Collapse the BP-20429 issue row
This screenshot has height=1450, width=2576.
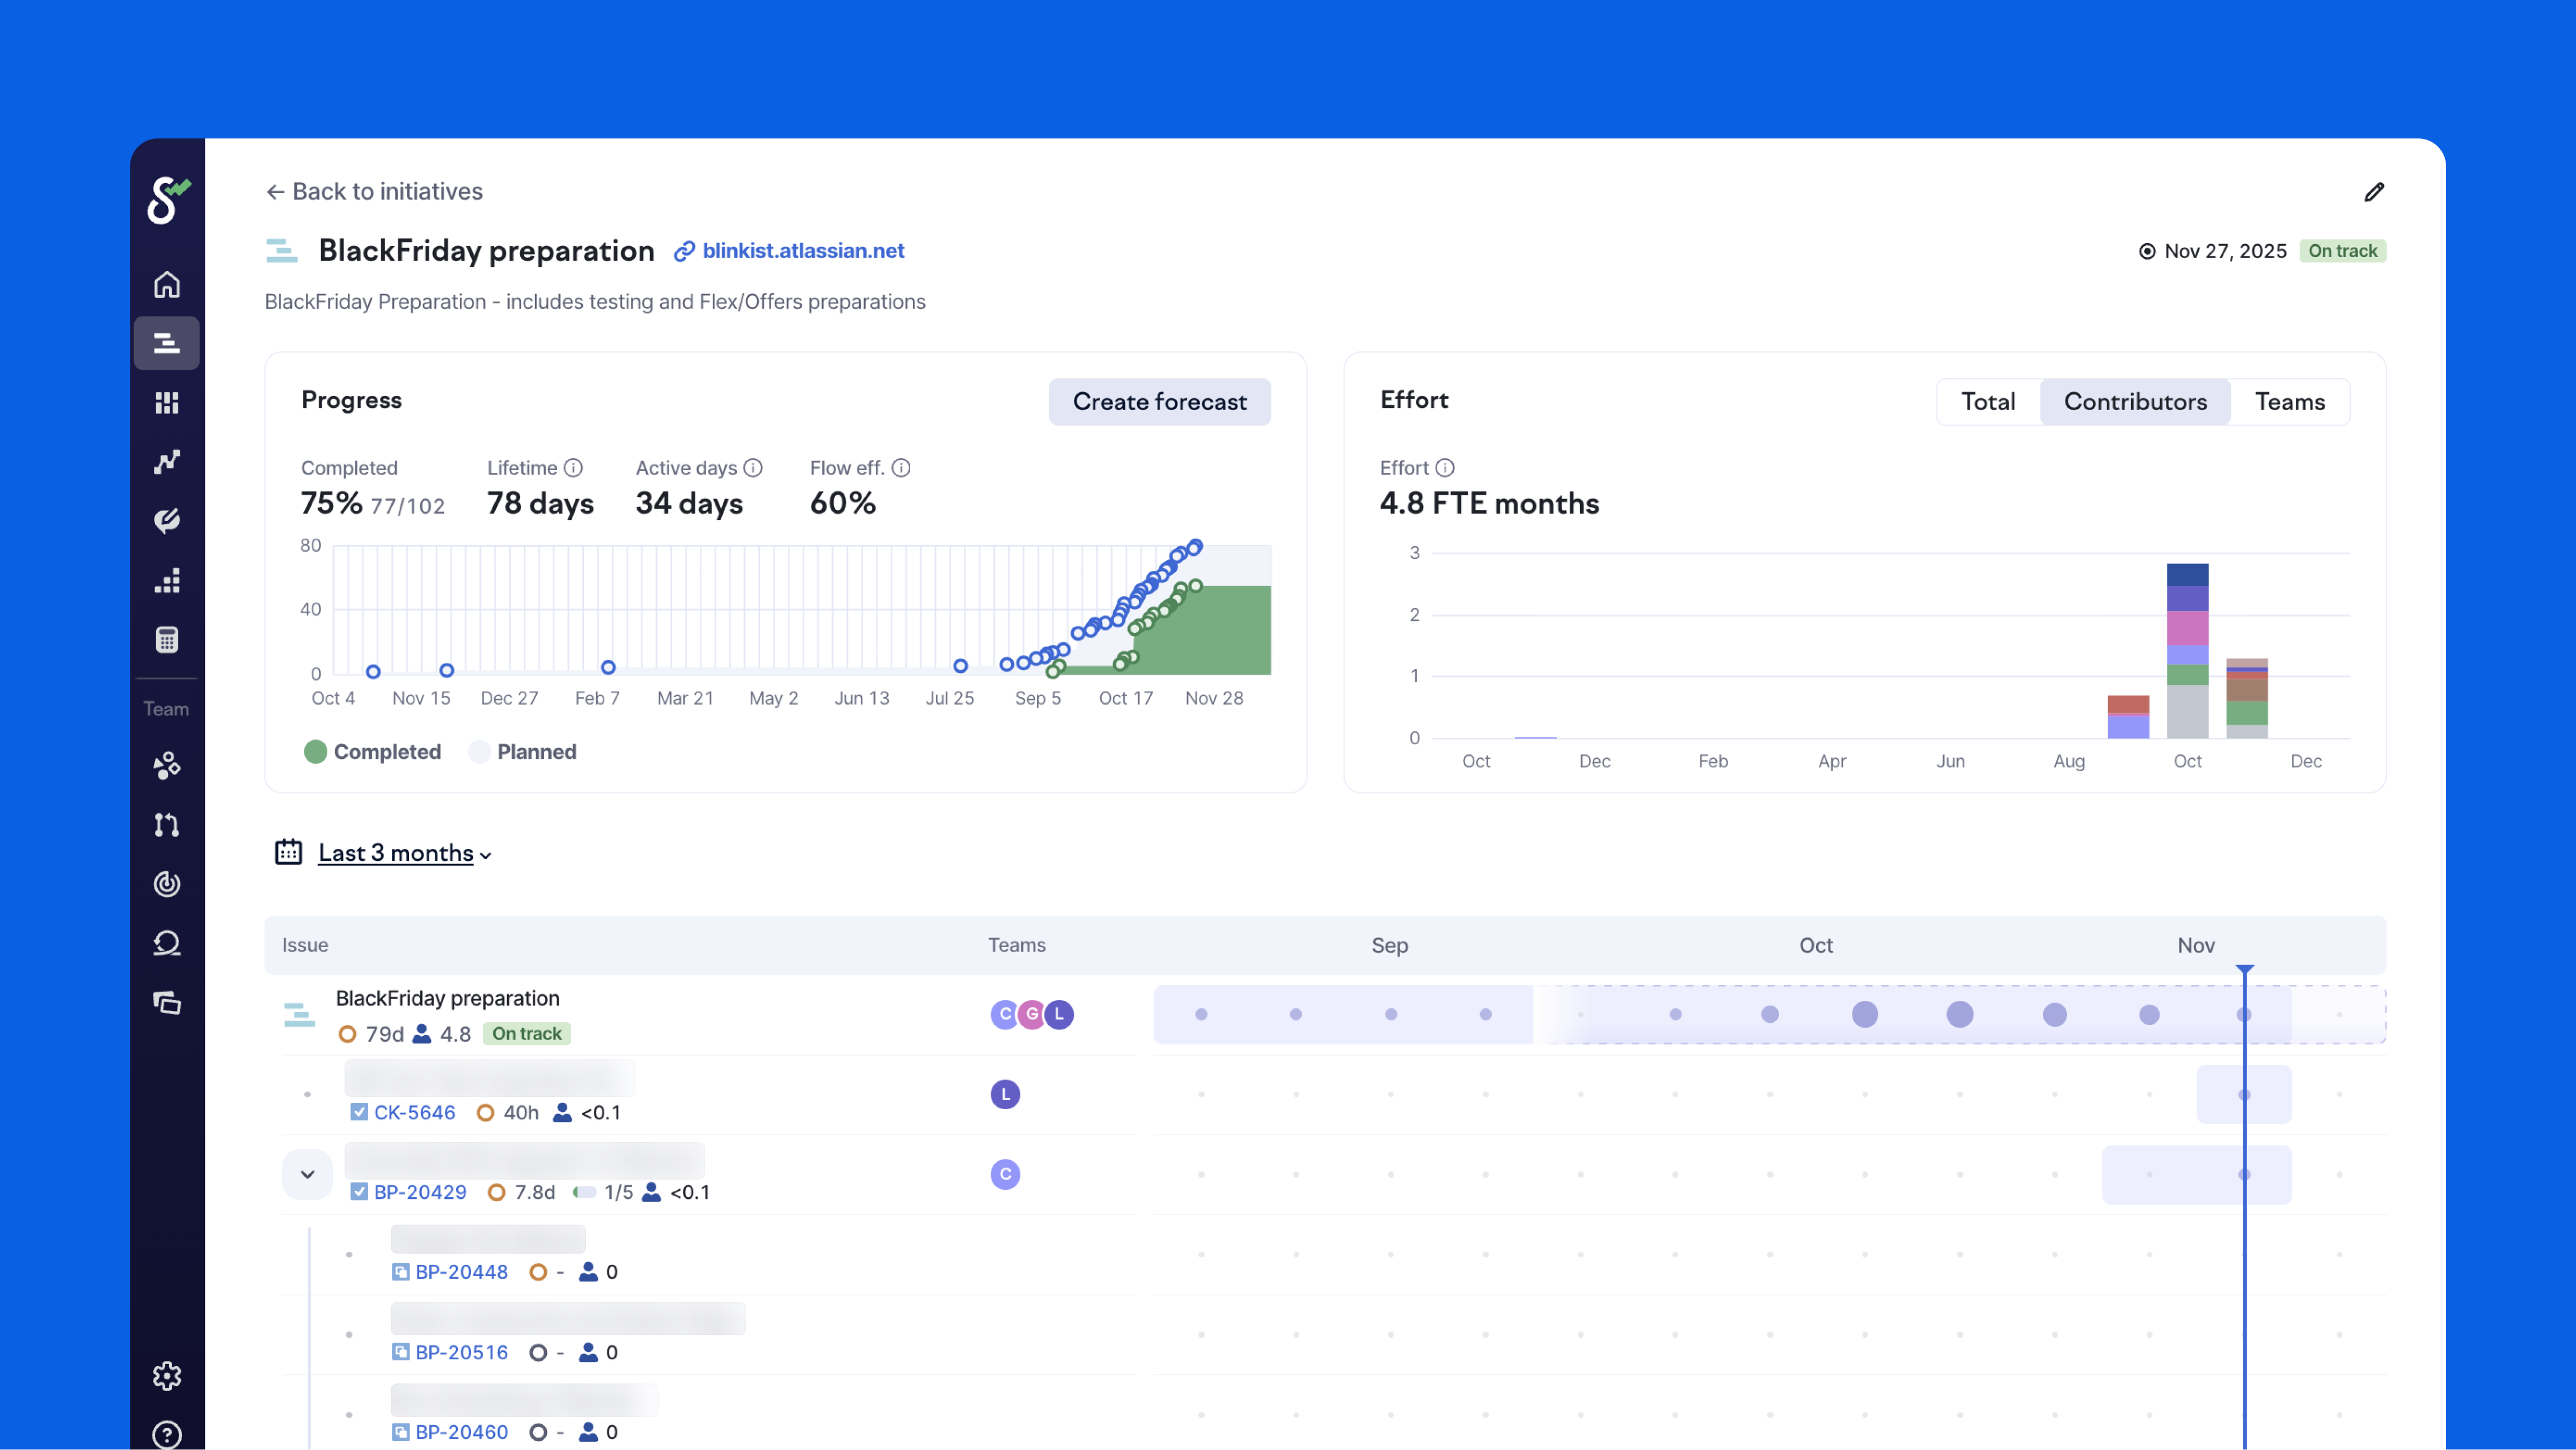click(x=307, y=1174)
